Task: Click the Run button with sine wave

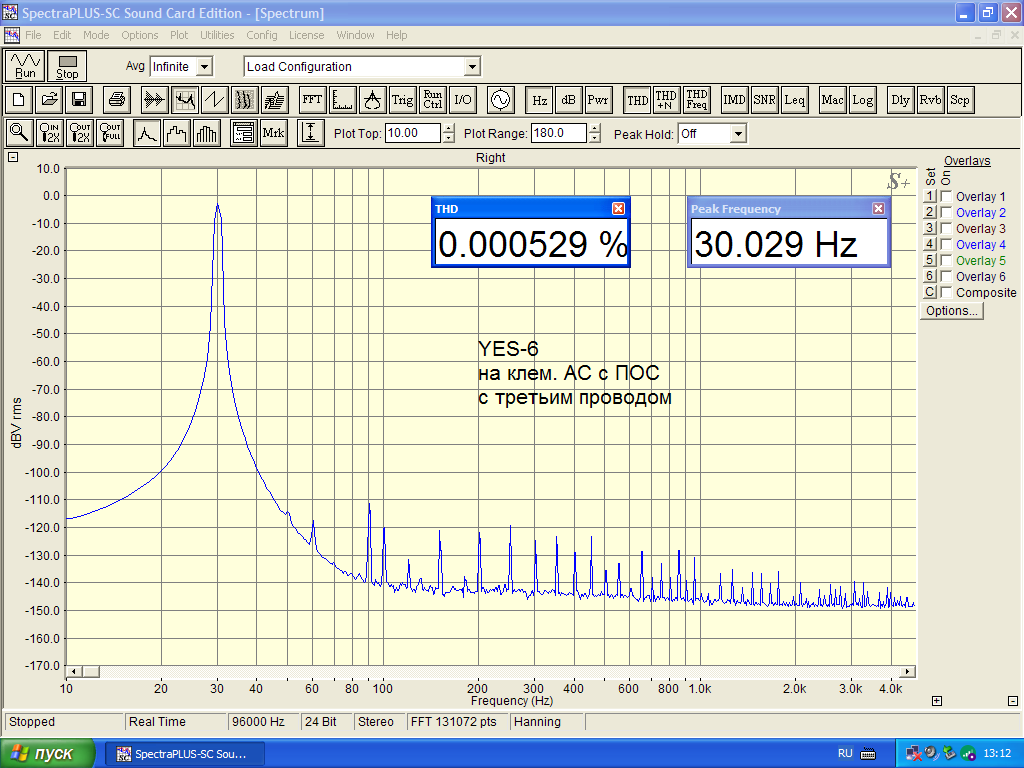Action: 26,66
